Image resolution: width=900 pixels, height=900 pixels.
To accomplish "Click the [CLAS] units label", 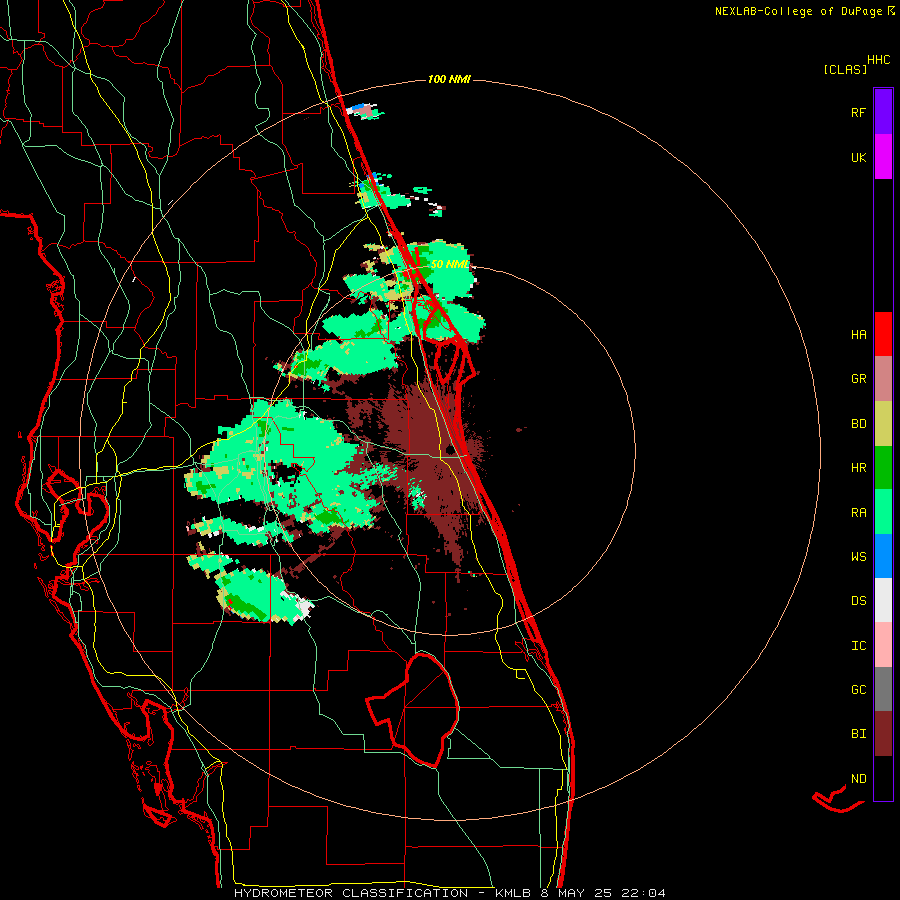I will (x=845, y=69).
